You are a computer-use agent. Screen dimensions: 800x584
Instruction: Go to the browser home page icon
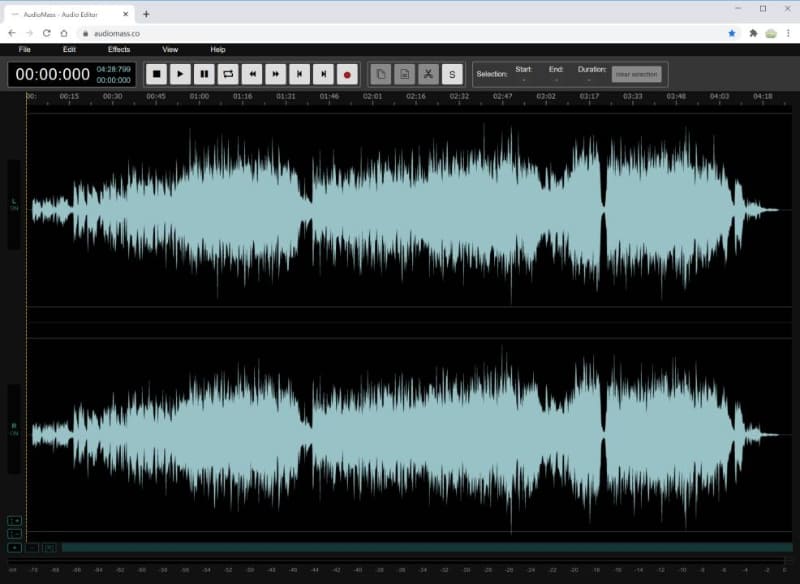tap(64, 33)
